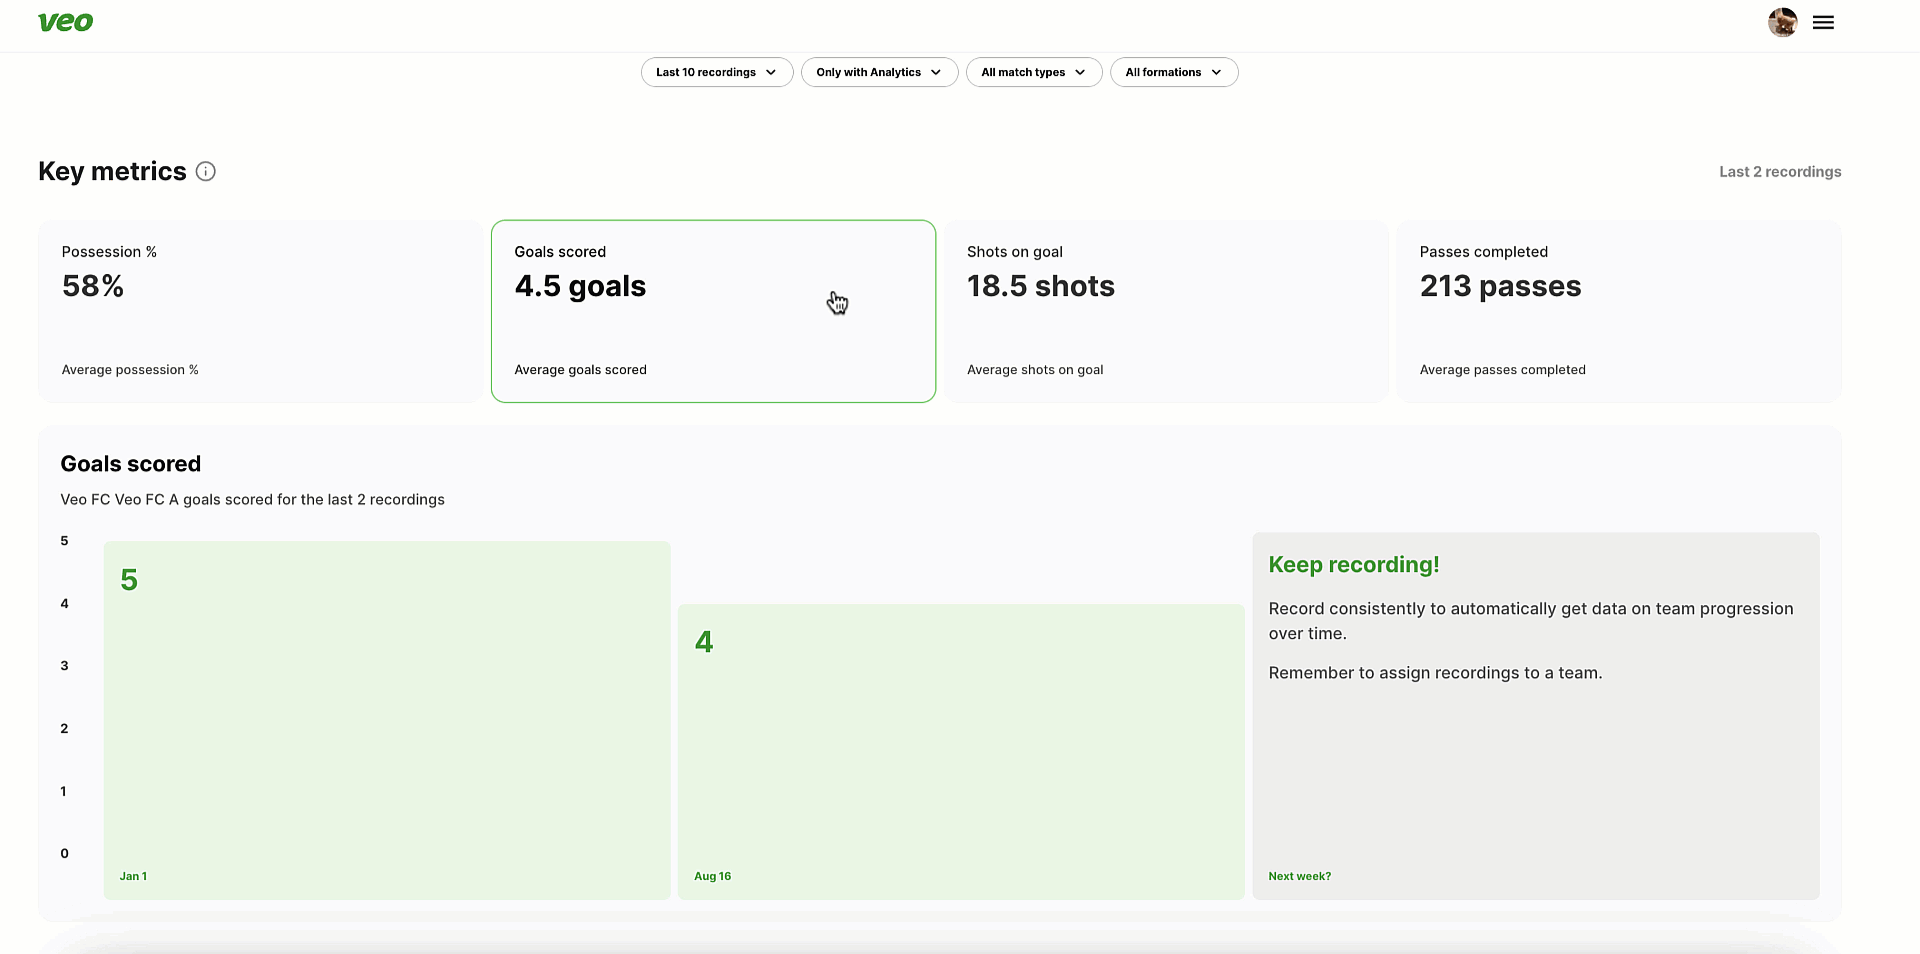Click the Aug 16 goals bar
Screen dimensions: 1920x954
tap(960, 750)
